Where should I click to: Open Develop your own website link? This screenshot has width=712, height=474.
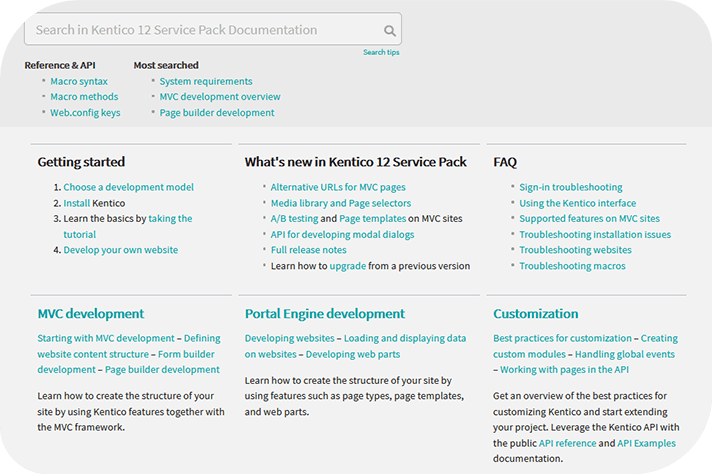pyautogui.click(x=121, y=250)
